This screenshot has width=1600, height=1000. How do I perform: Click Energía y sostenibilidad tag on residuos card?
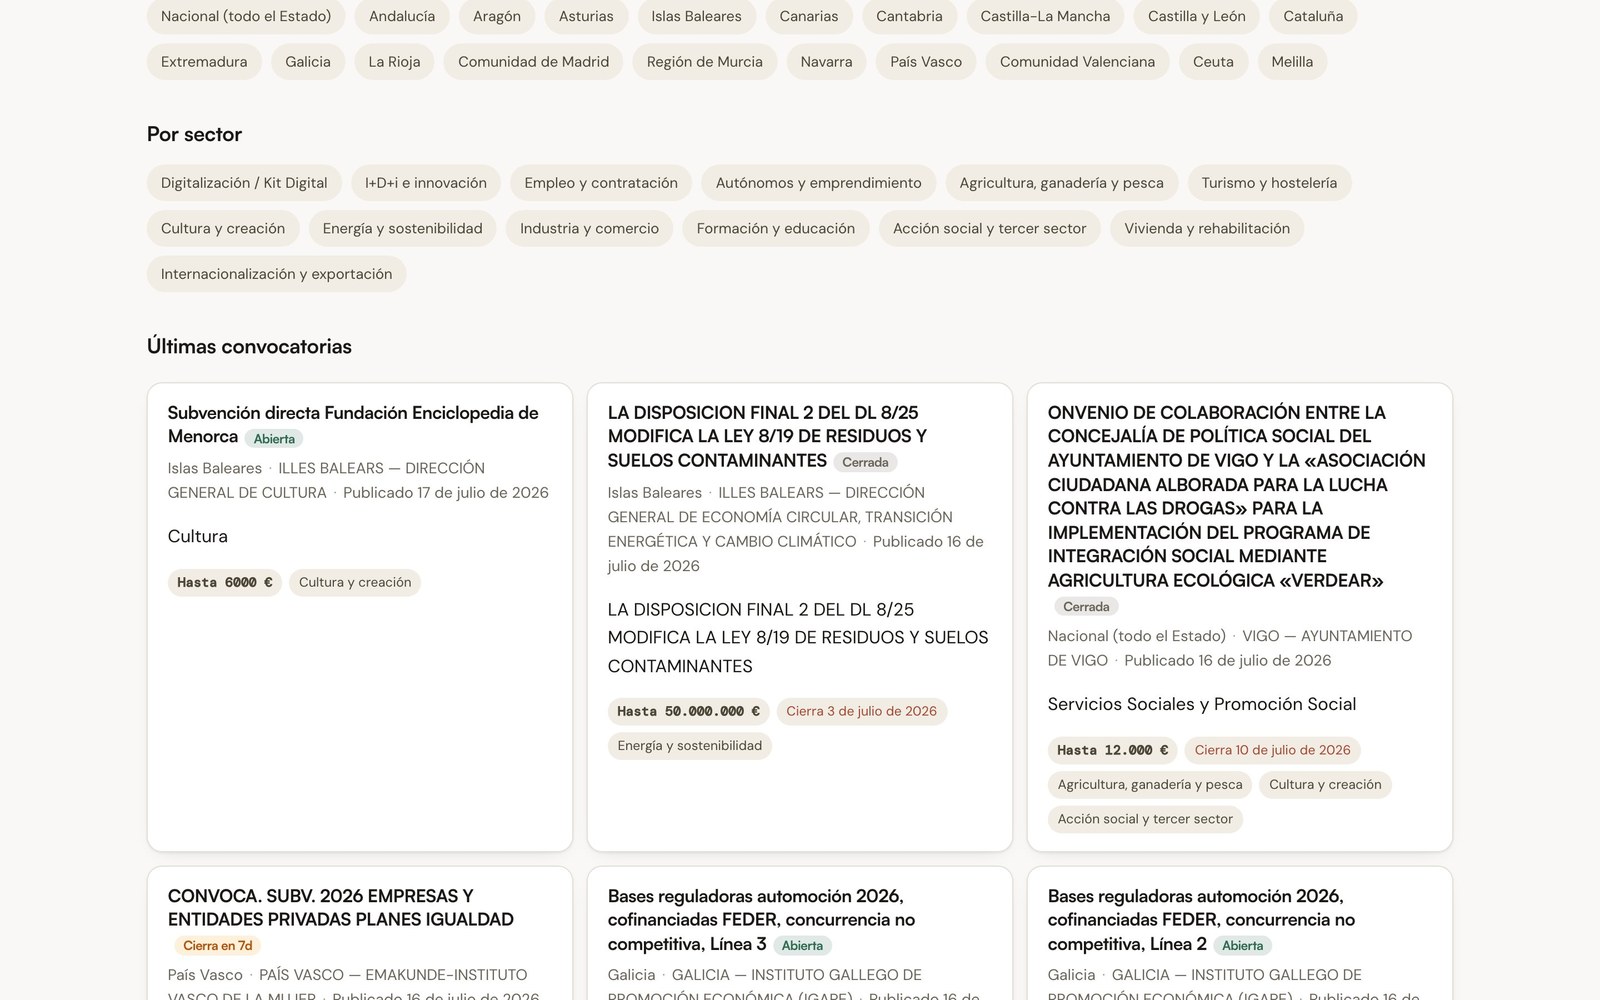click(x=690, y=746)
